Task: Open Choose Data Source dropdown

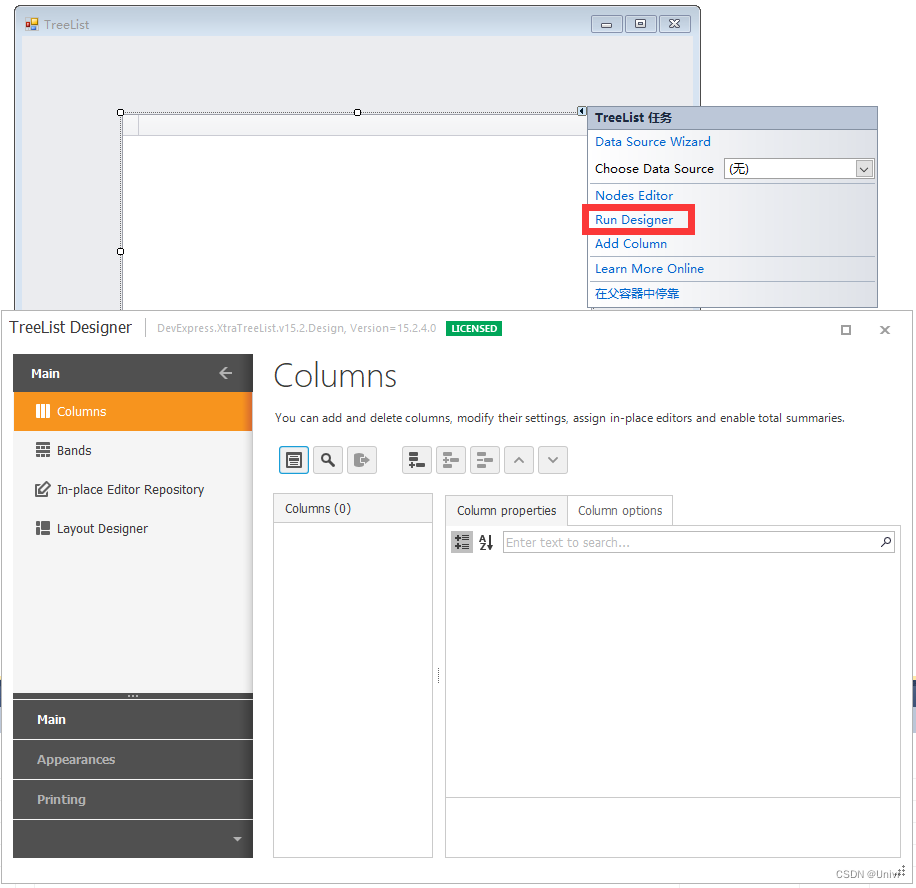Action: 864,169
